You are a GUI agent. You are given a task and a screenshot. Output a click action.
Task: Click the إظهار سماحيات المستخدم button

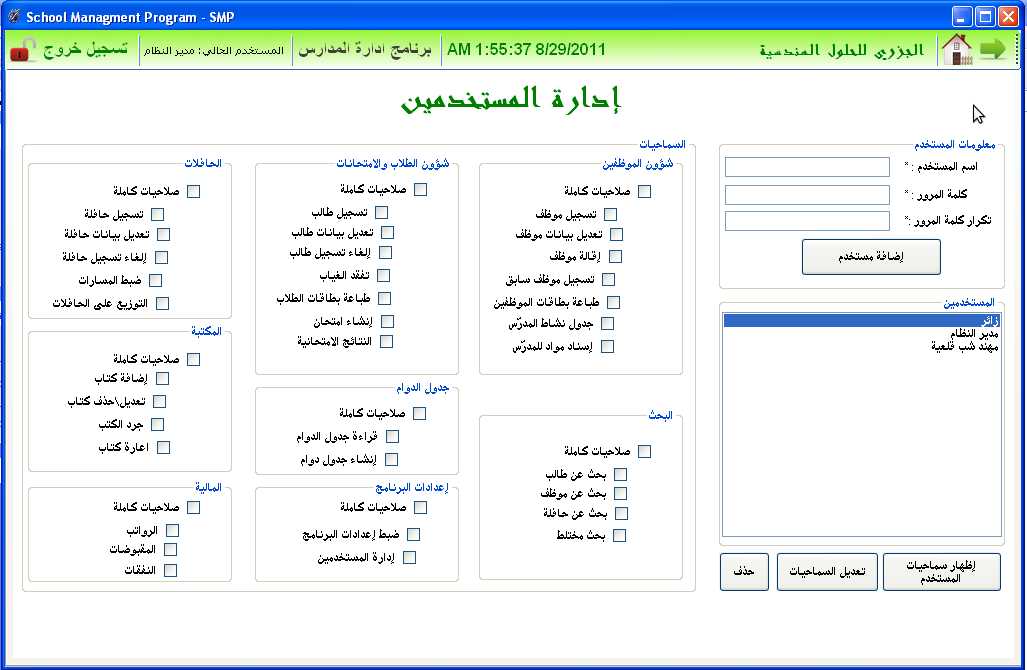[x=942, y=572]
